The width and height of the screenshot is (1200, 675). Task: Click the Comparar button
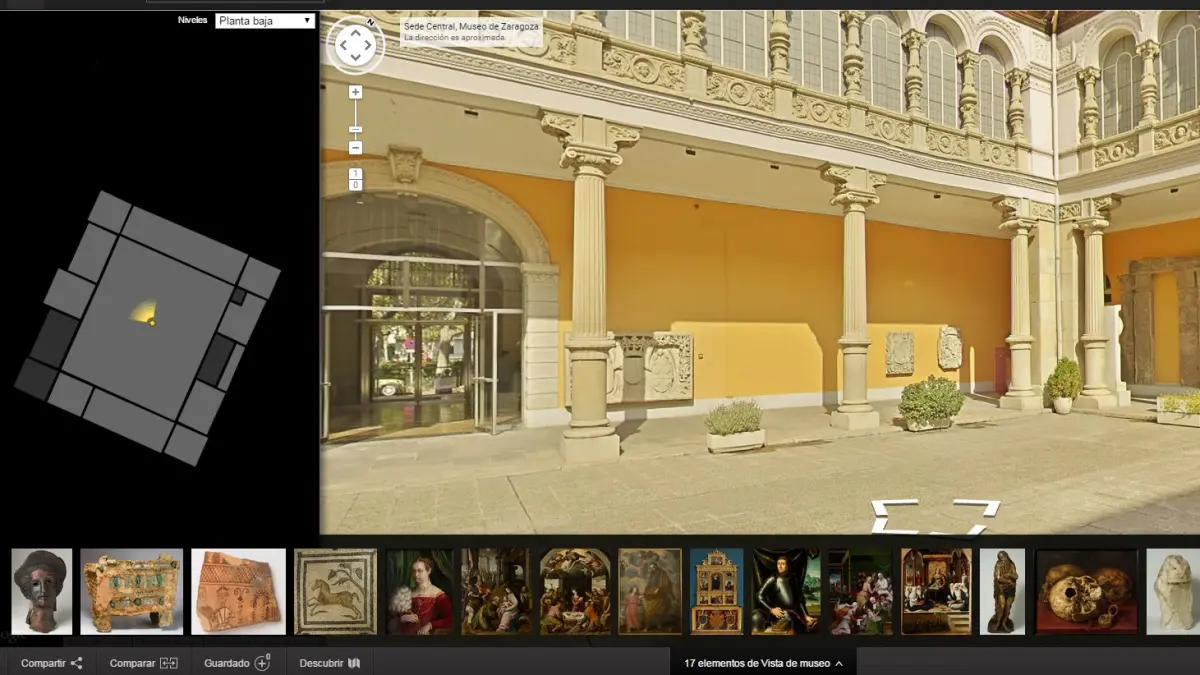[x=143, y=663]
